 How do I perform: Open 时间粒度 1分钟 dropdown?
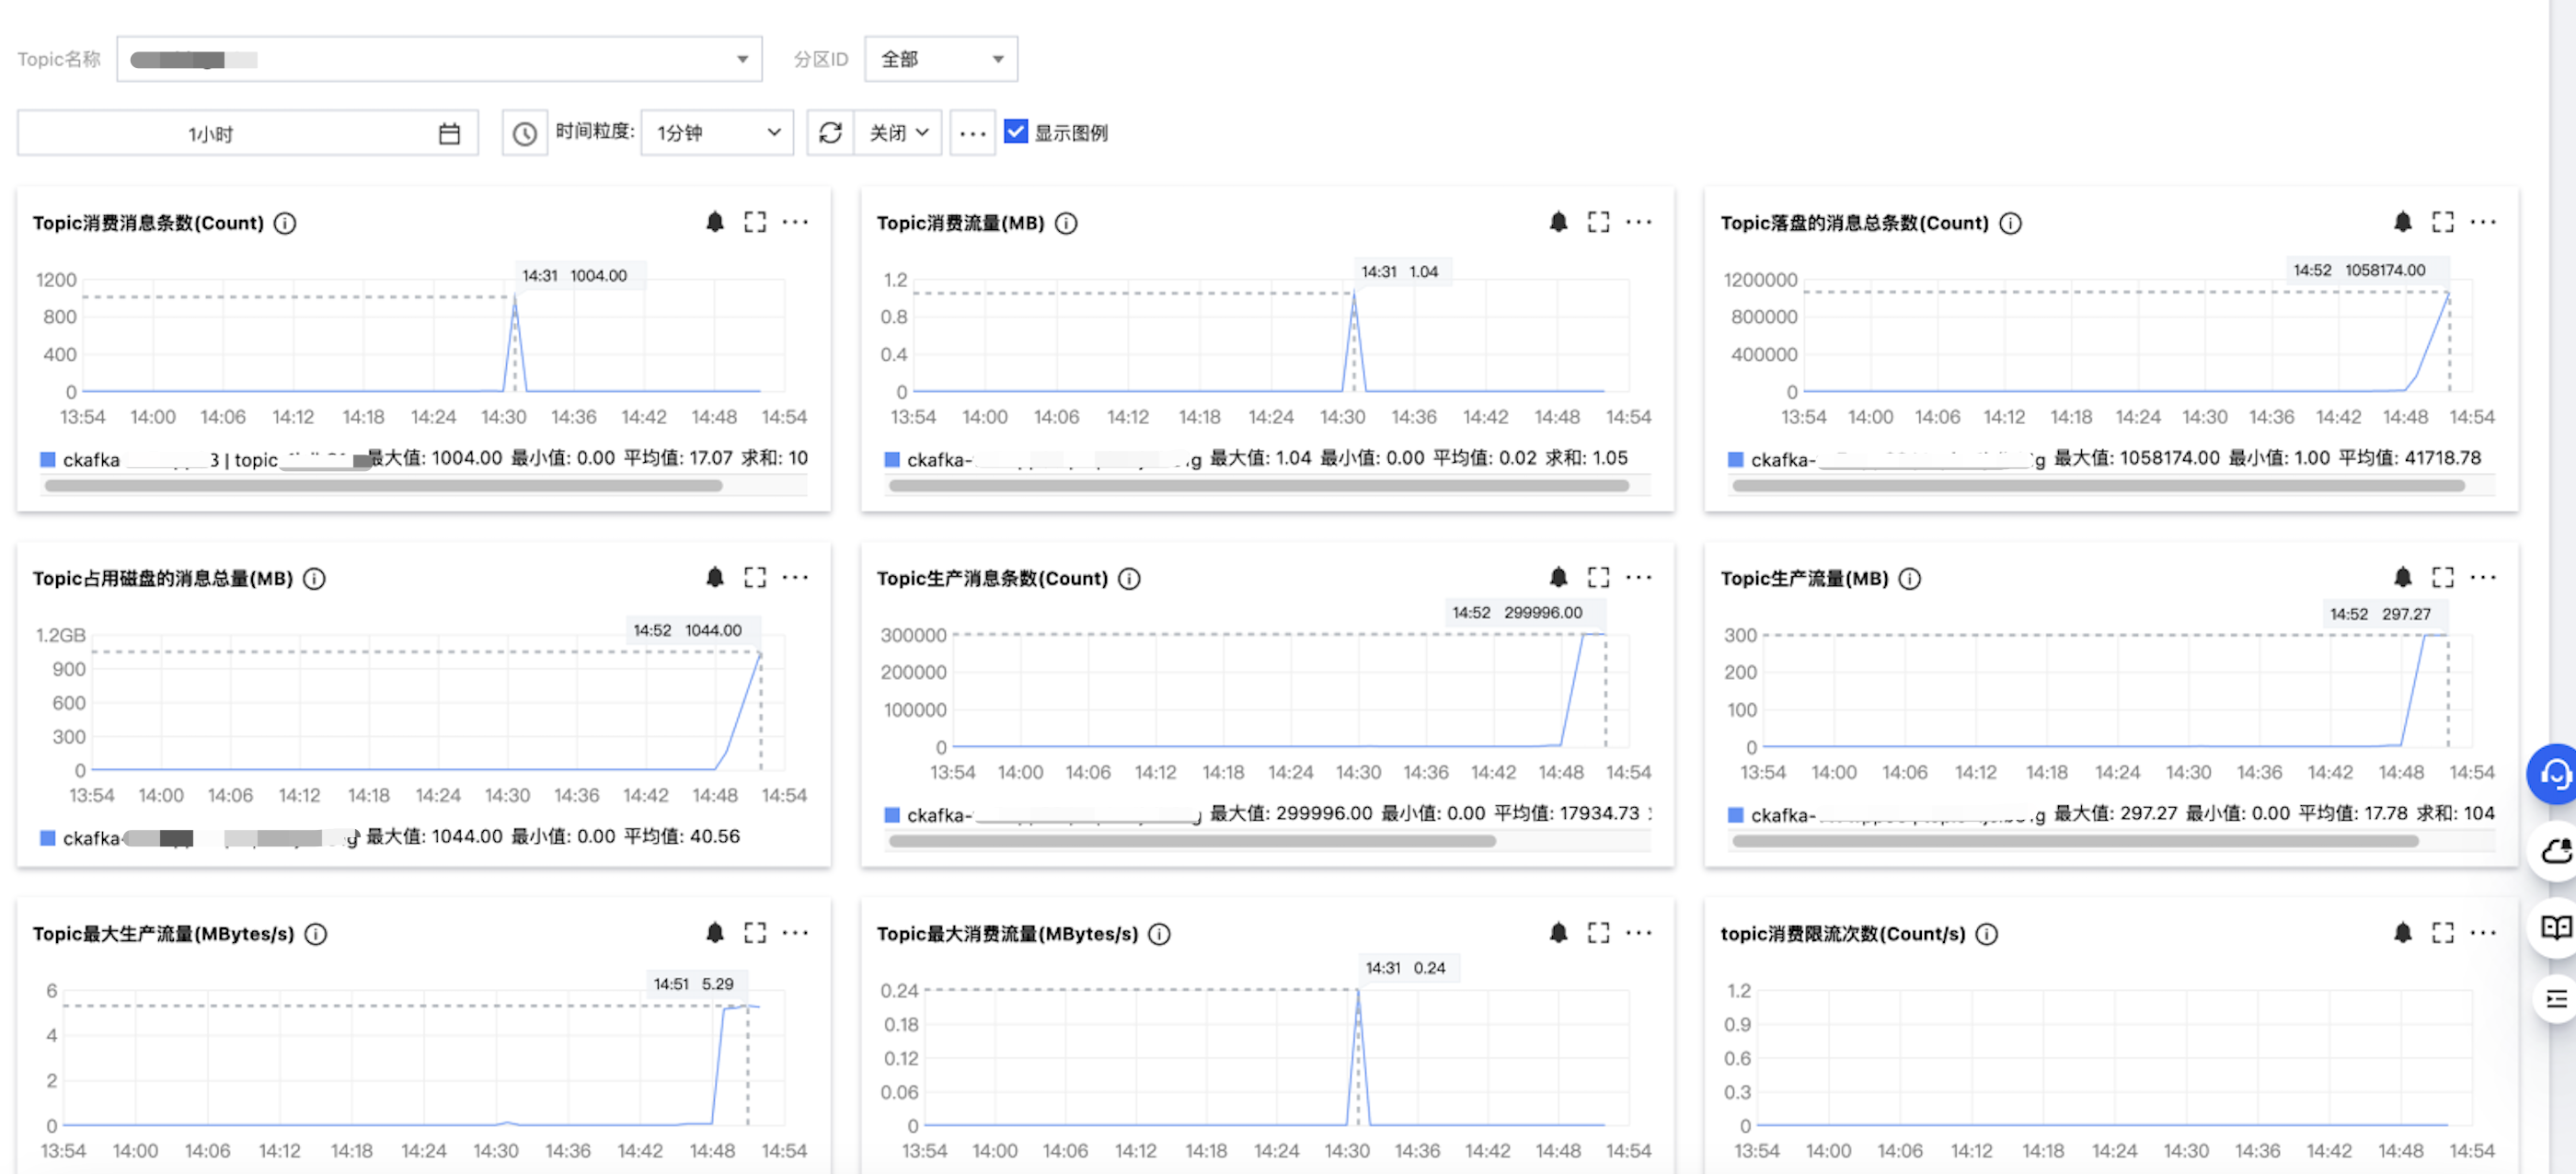717,133
